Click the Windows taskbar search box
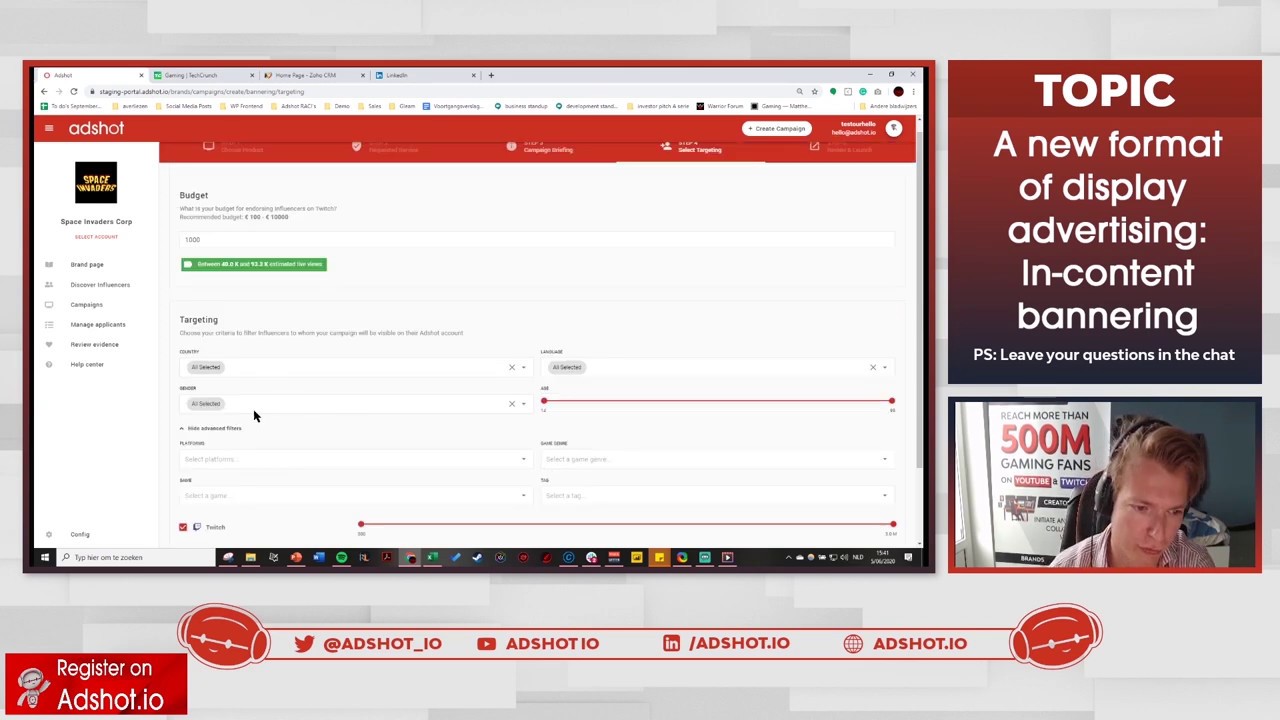 (135, 557)
